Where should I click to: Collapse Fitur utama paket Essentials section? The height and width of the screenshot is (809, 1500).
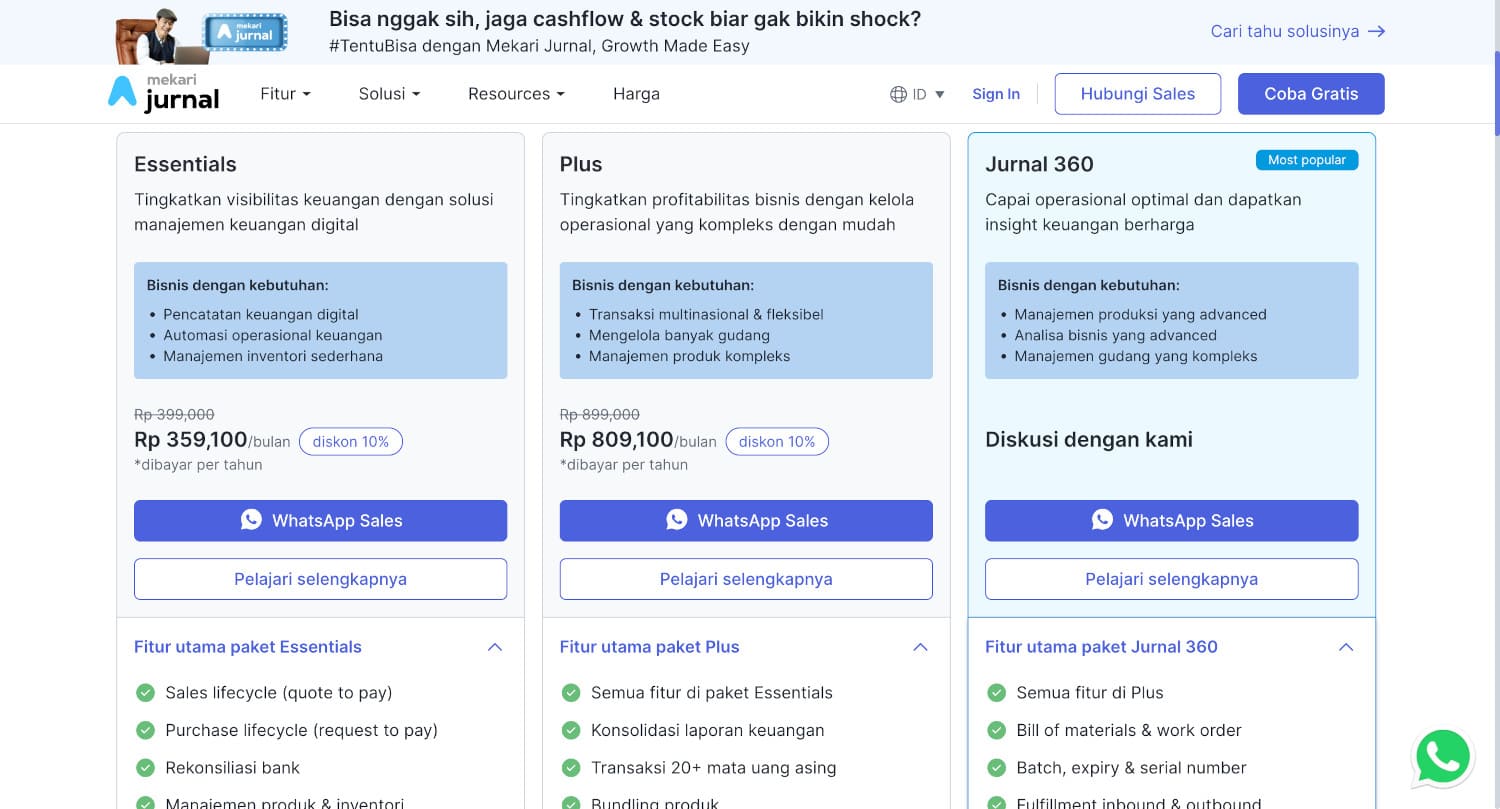[495, 647]
